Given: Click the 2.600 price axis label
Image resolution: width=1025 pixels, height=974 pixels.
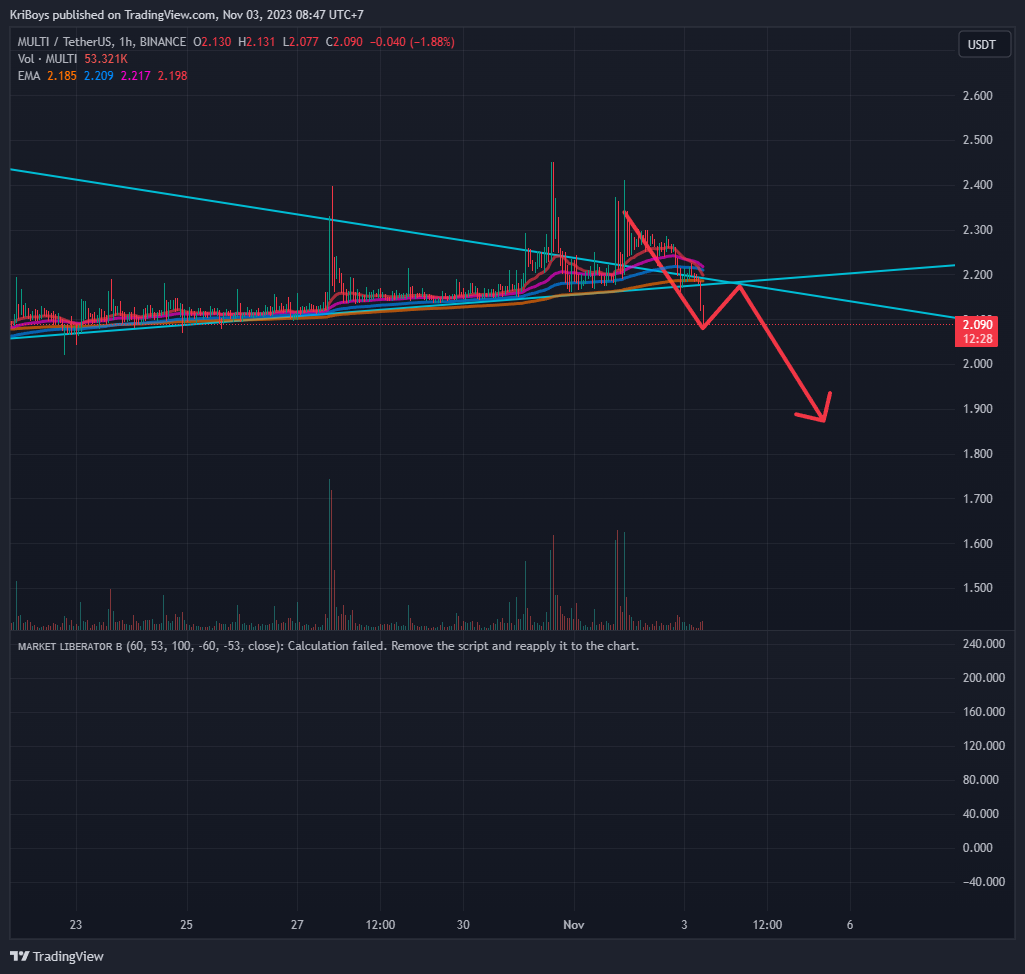Looking at the screenshot, I should point(977,96).
